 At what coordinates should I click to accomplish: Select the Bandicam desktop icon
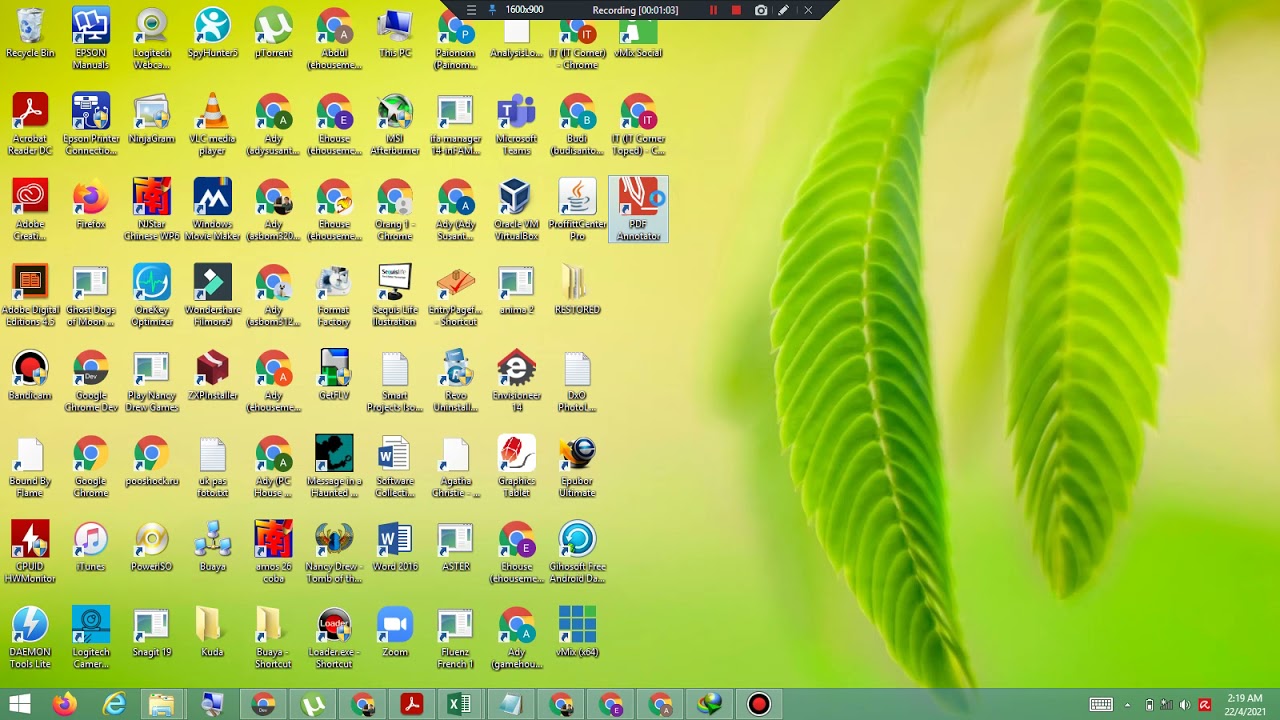[x=30, y=376]
